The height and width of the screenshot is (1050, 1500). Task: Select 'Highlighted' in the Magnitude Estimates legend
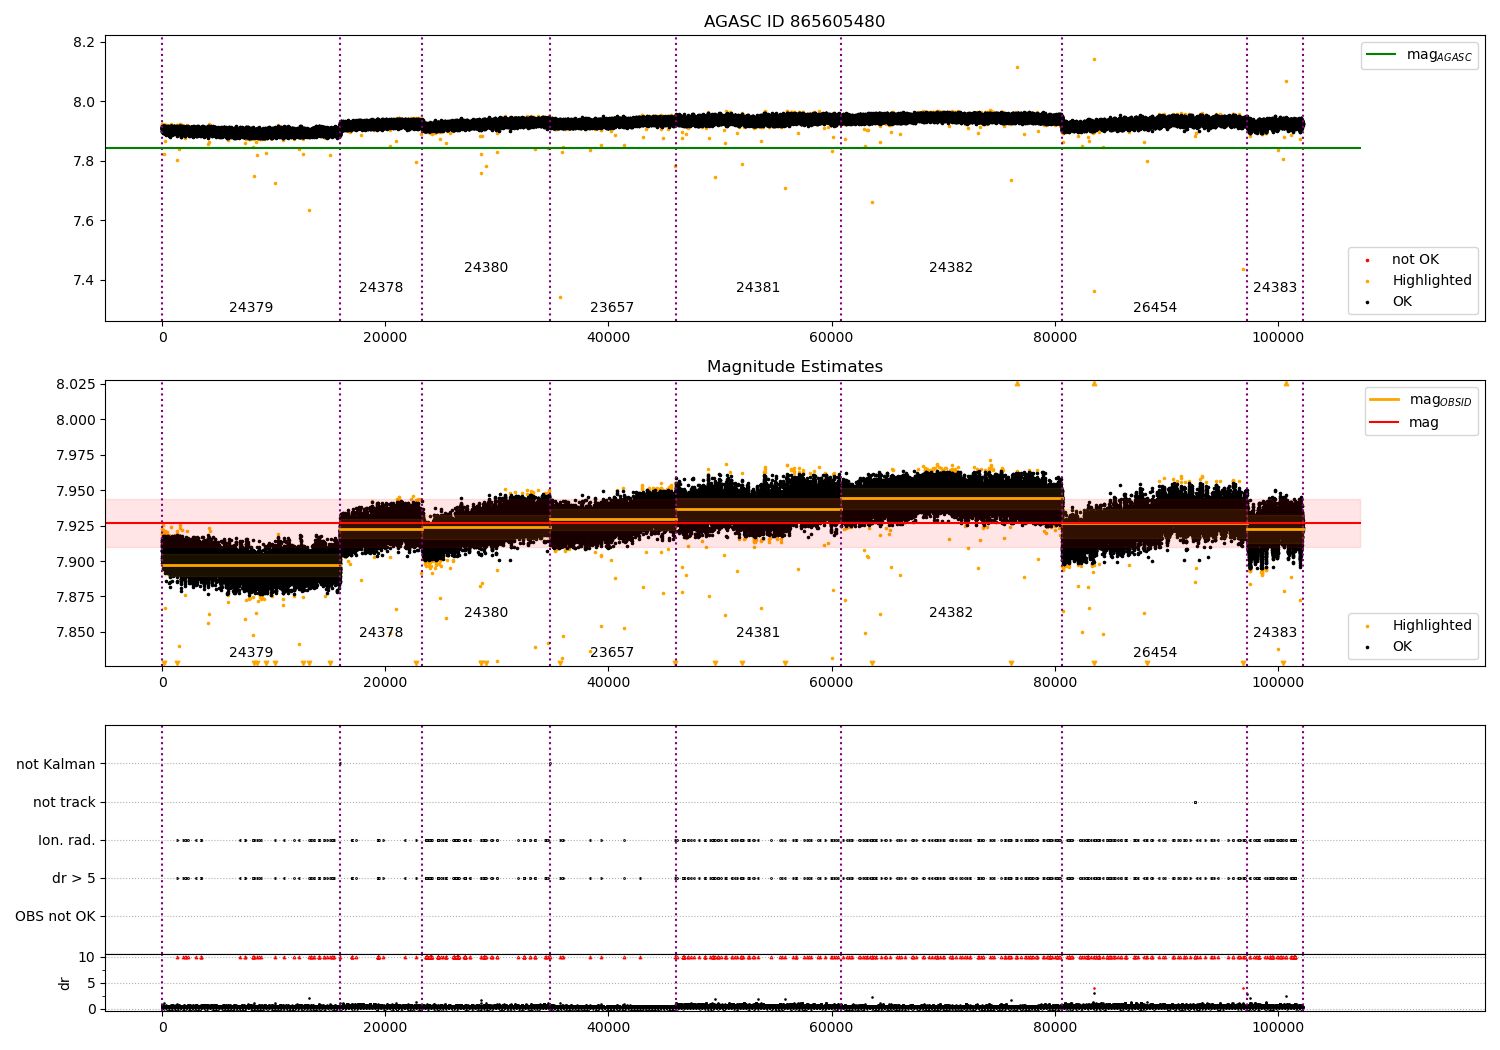point(1419,626)
